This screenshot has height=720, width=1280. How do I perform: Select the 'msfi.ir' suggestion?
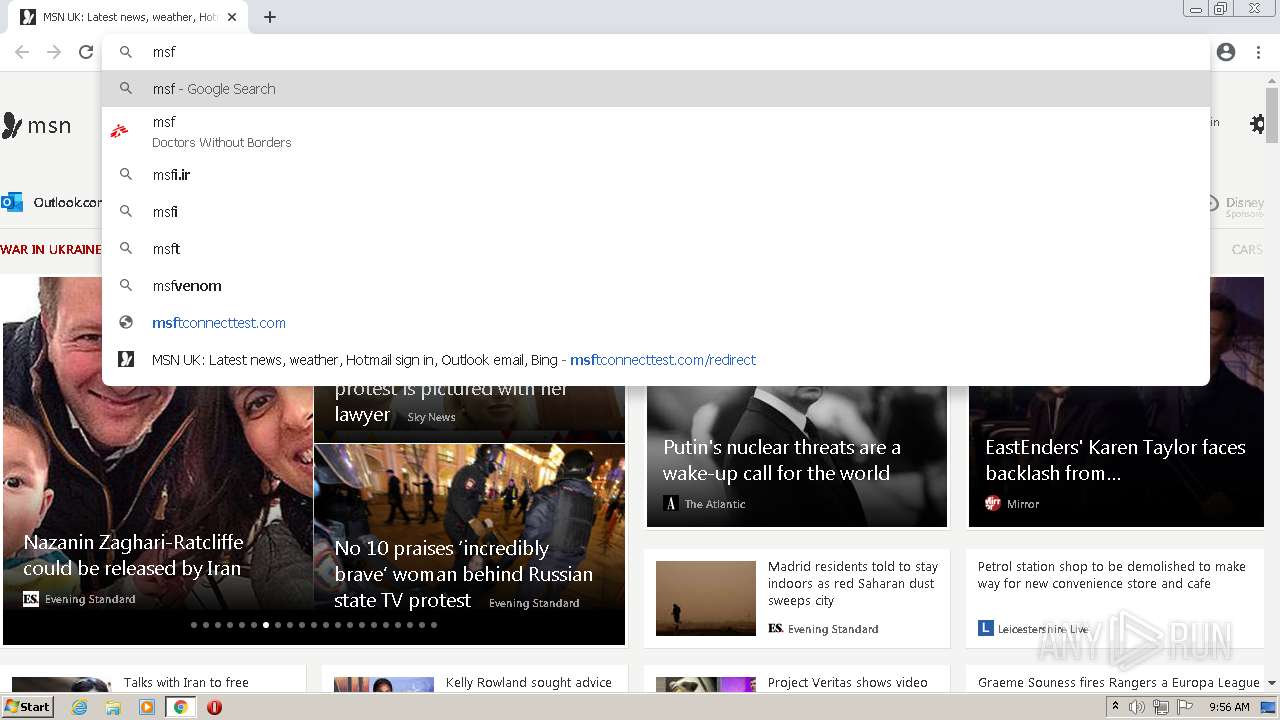(655, 175)
